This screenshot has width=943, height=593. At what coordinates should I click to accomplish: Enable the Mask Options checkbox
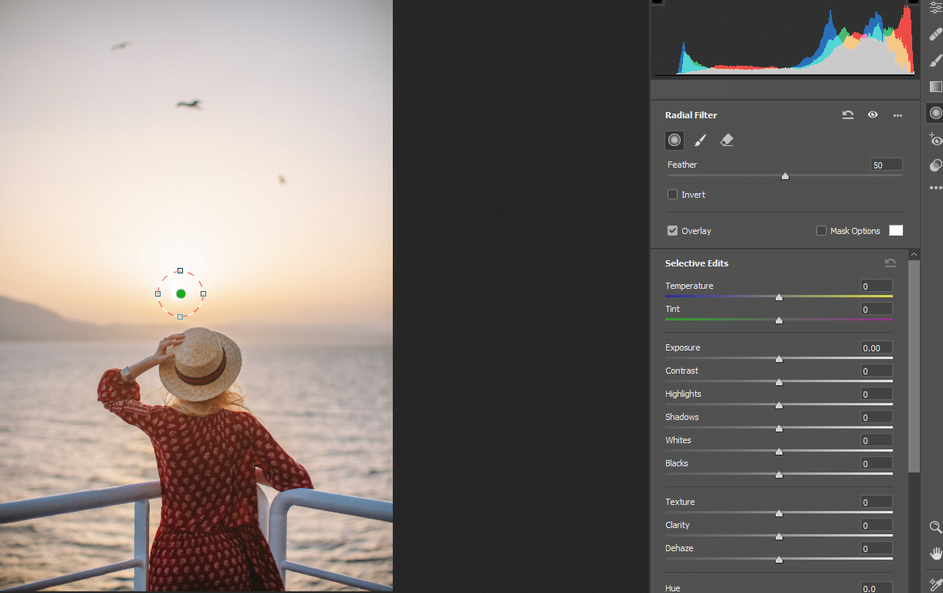tap(820, 230)
